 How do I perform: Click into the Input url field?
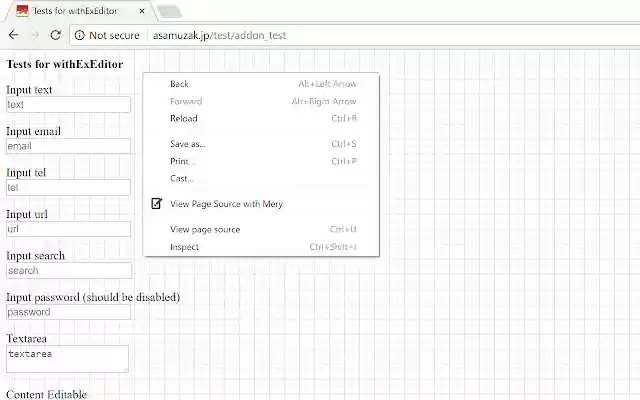tap(69, 229)
